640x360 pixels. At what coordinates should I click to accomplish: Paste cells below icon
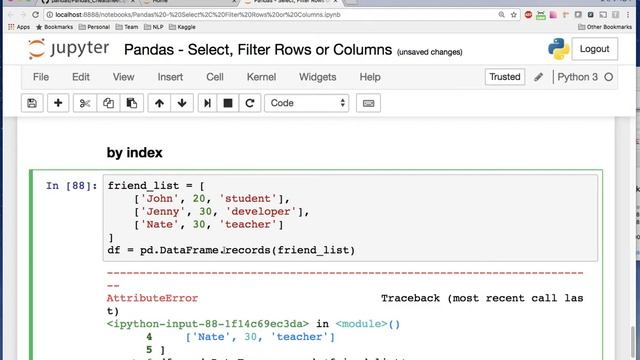pos(131,103)
